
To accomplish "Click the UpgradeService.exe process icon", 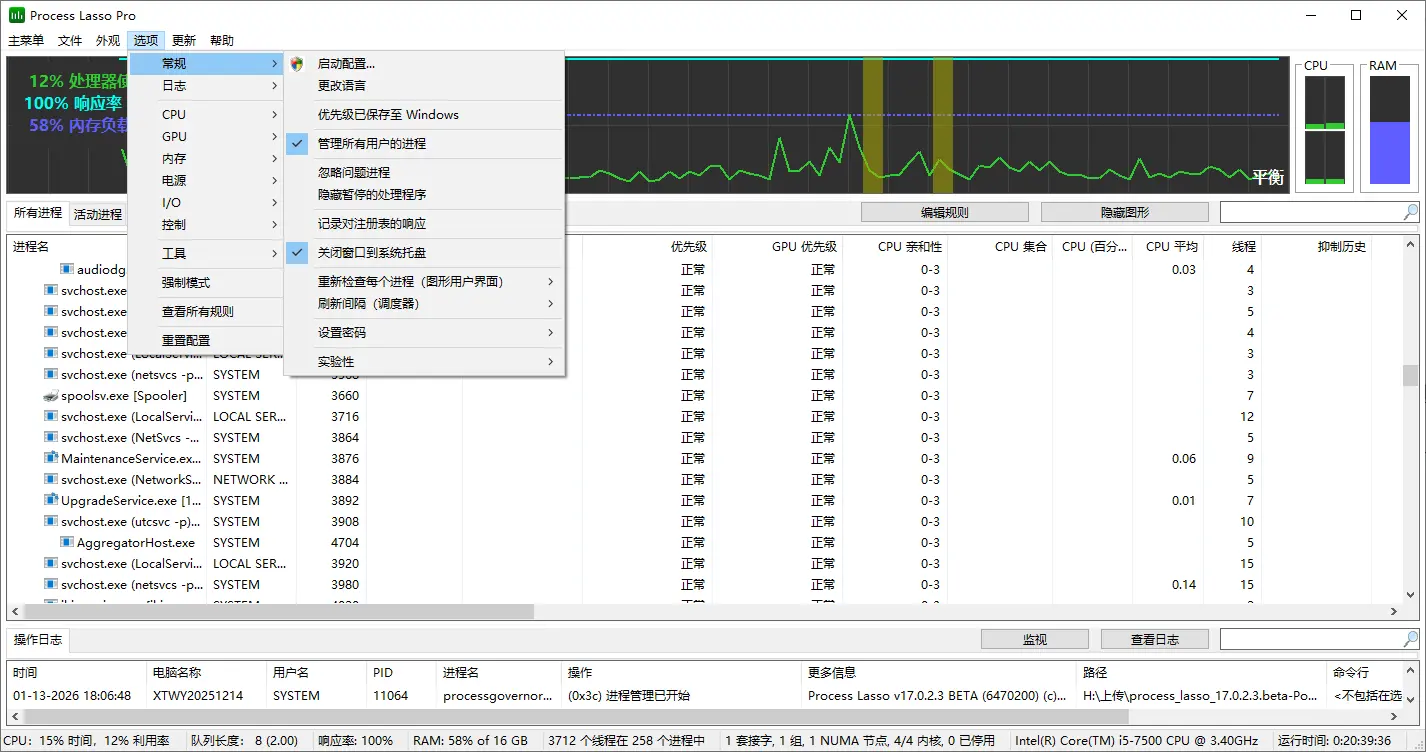I will 51,501.
